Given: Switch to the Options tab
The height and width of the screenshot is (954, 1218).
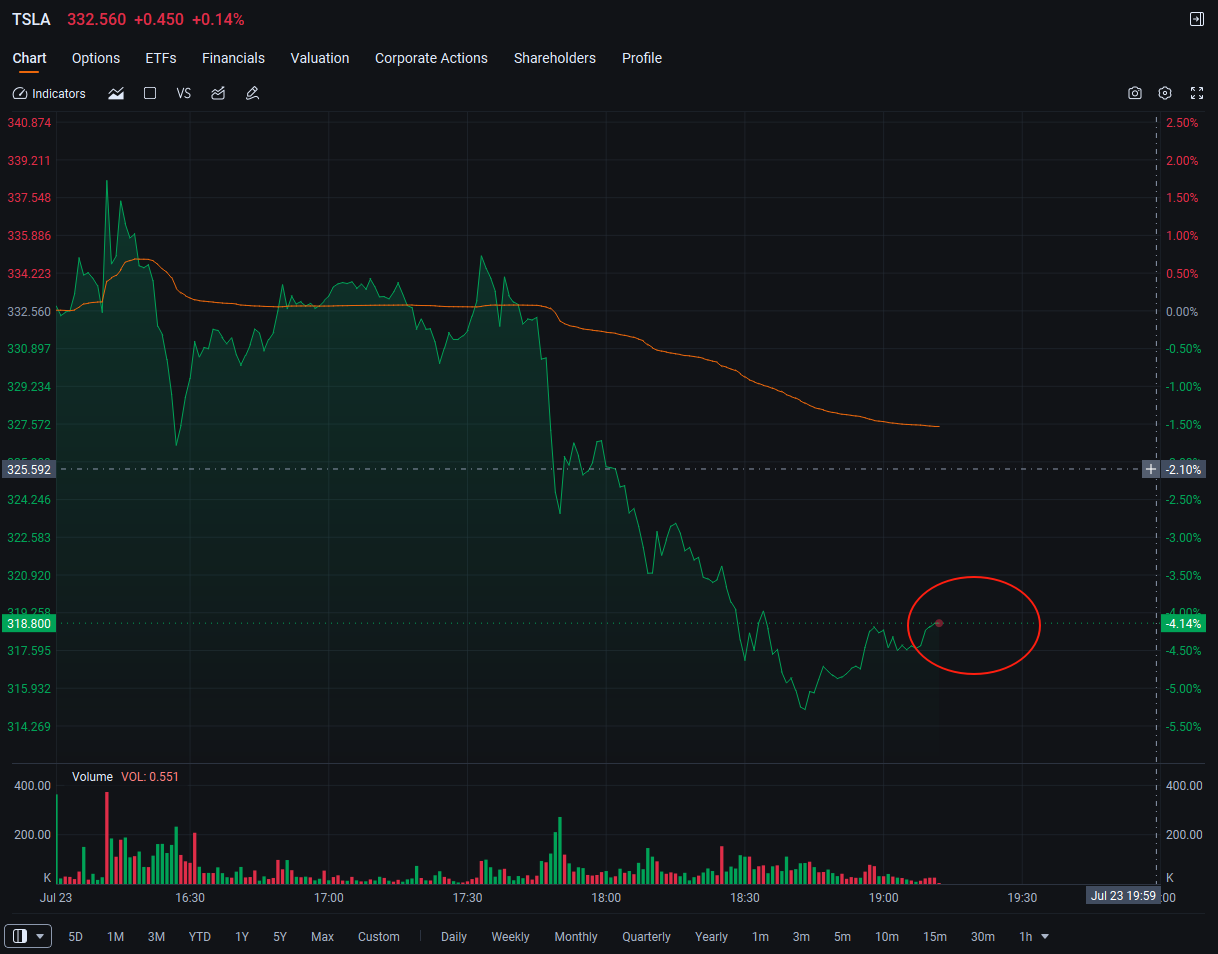Looking at the screenshot, I should pos(96,58).
